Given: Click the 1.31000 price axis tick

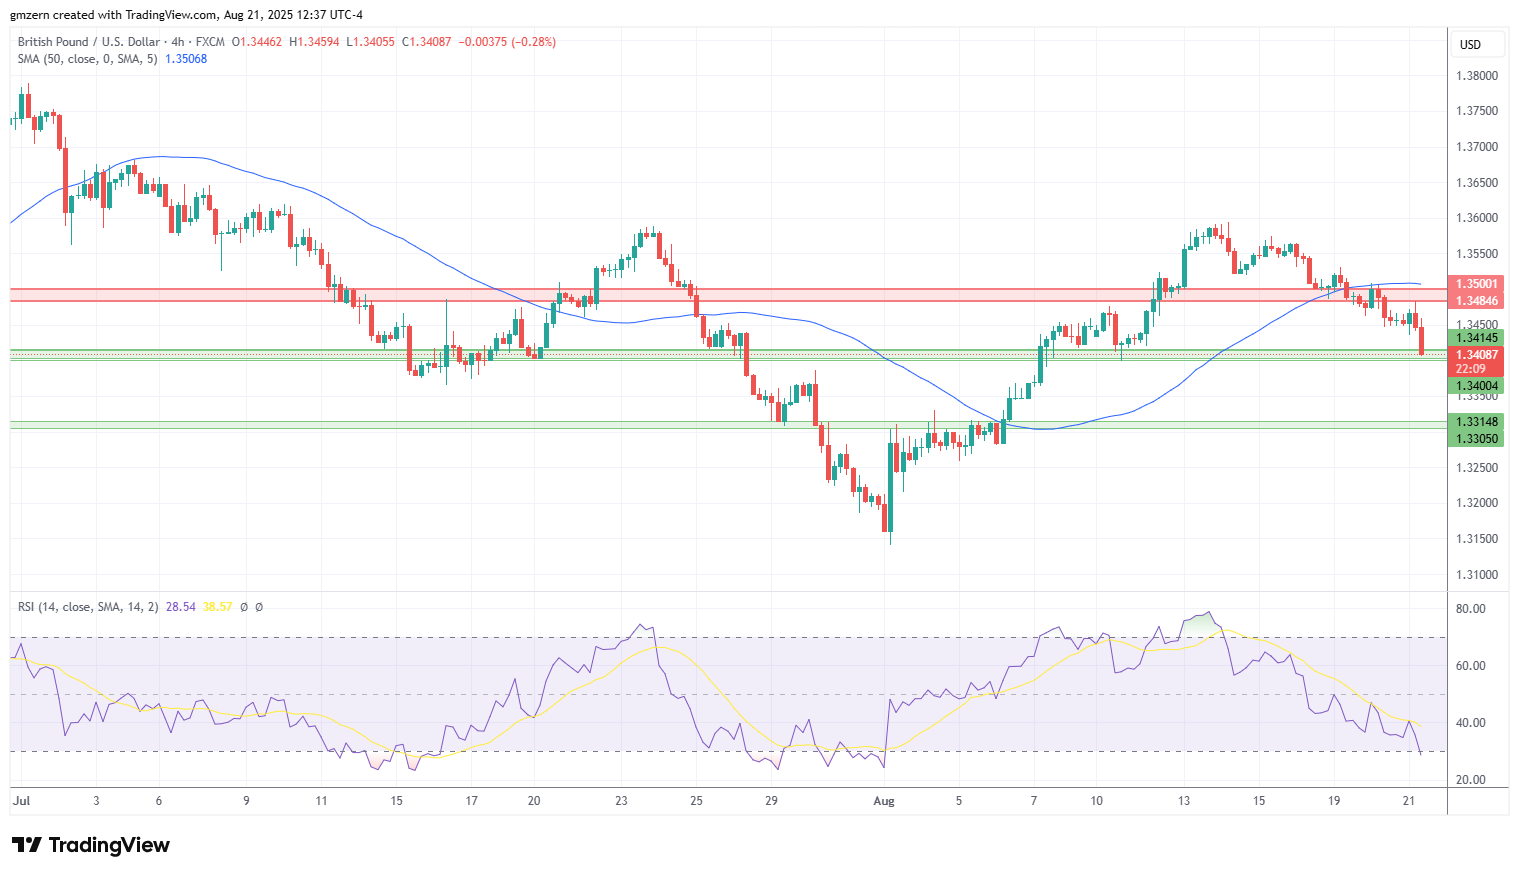Looking at the screenshot, I should click(1477, 575).
